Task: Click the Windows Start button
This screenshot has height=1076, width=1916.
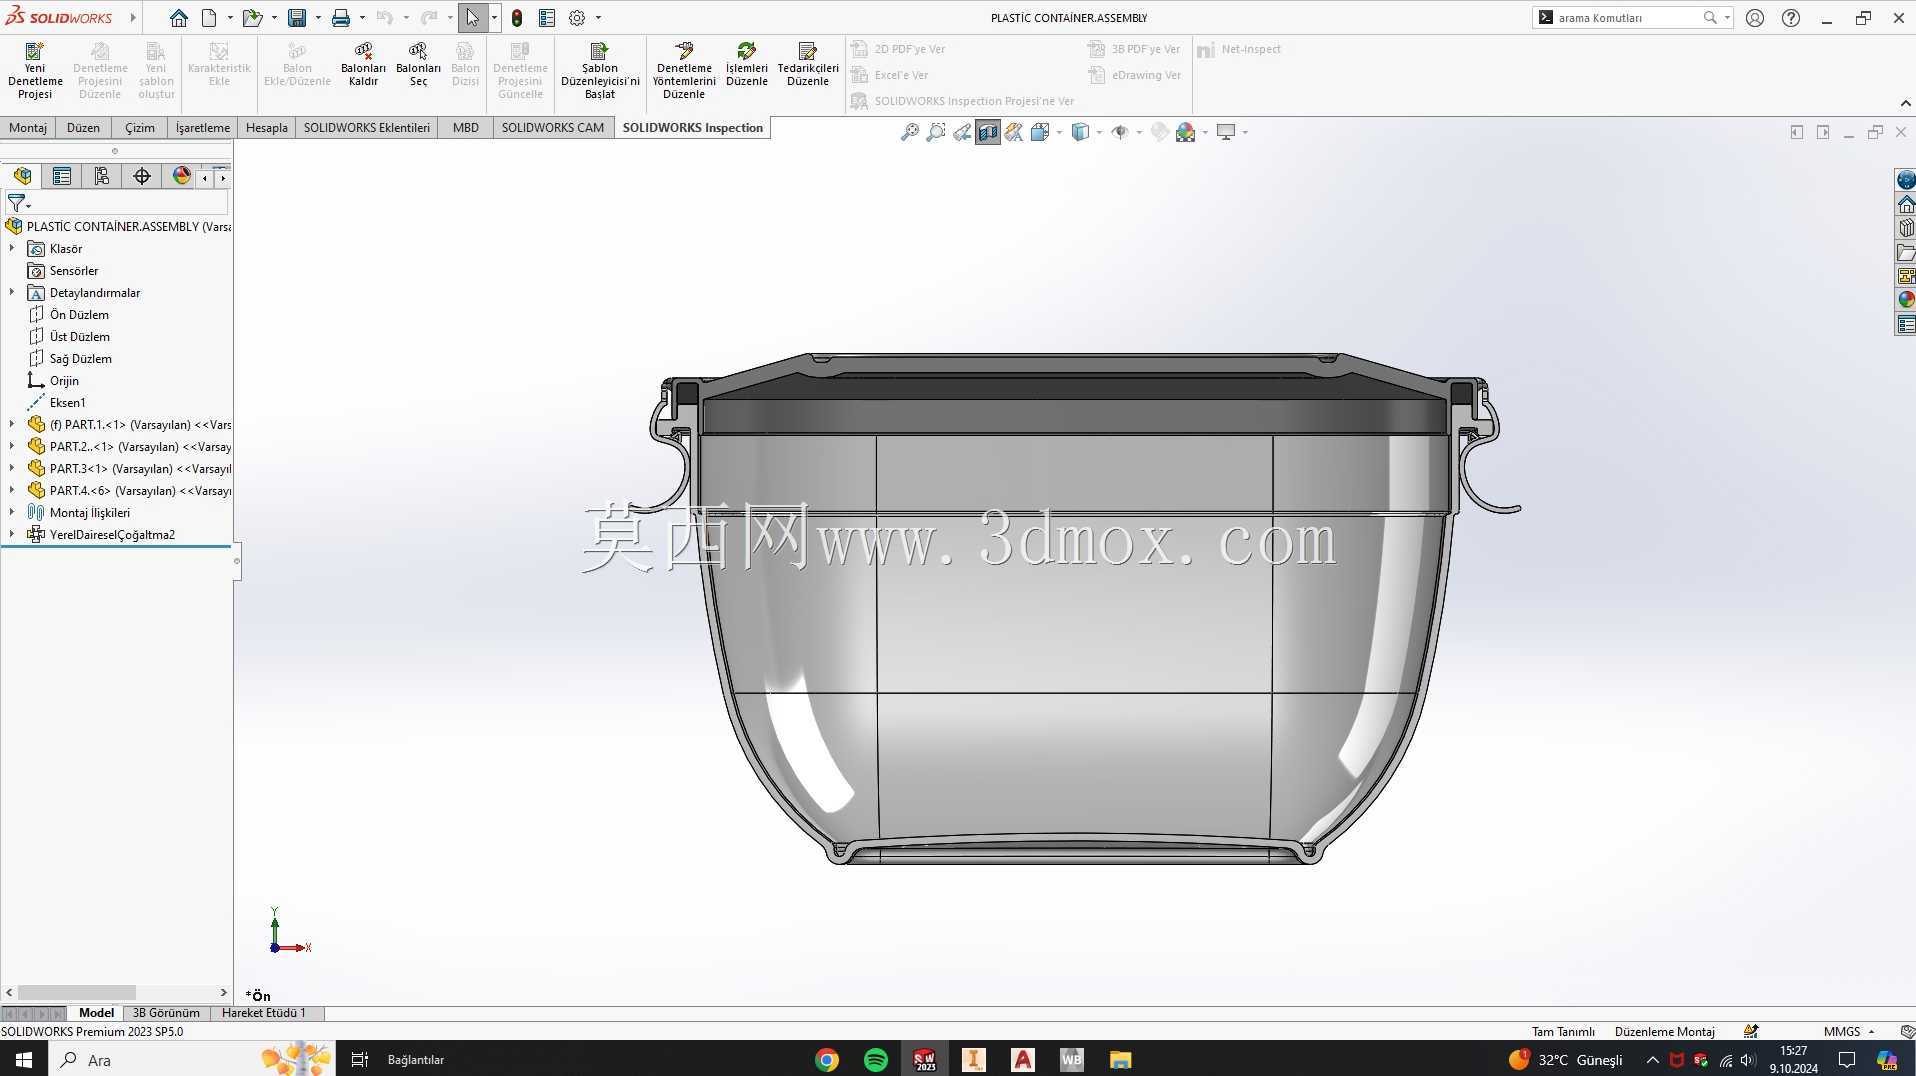Action: 24,1060
